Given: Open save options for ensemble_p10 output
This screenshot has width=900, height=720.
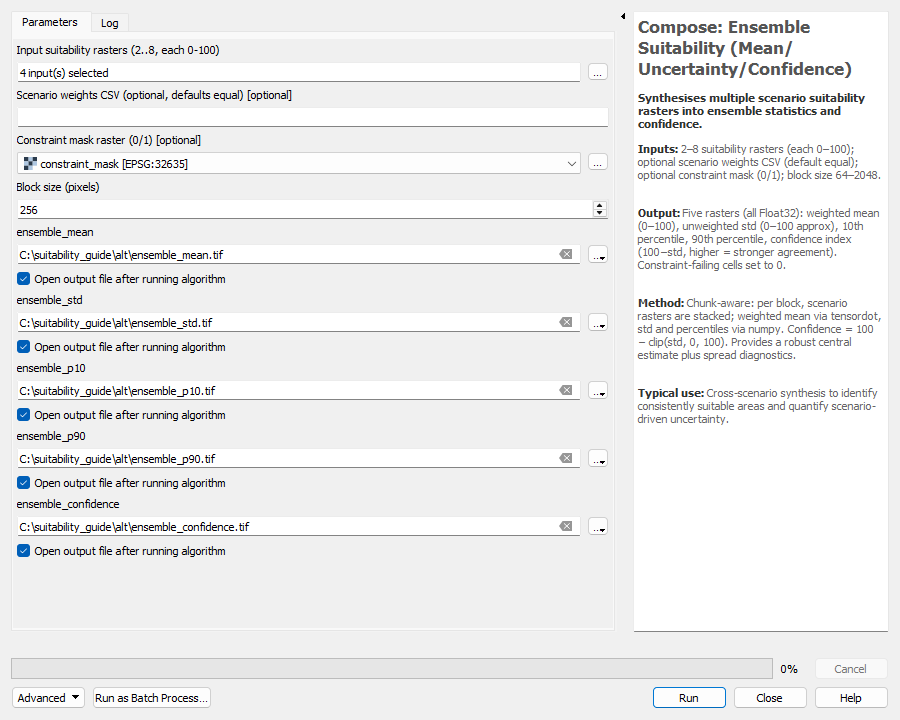Looking at the screenshot, I should click(598, 391).
